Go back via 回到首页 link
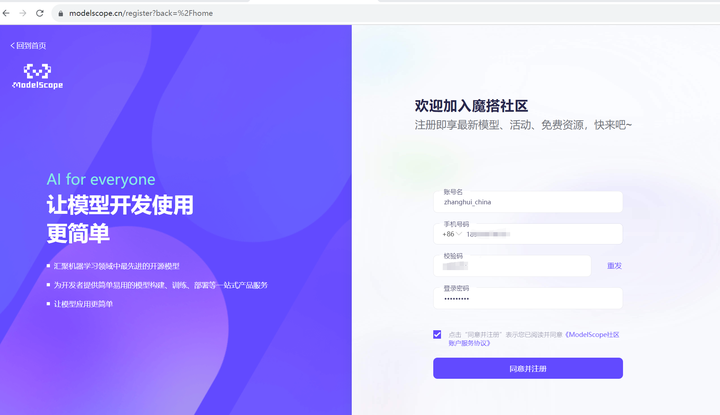Viewport: 720px width, 415px height. pyautogui.click(x=28, y=45)
